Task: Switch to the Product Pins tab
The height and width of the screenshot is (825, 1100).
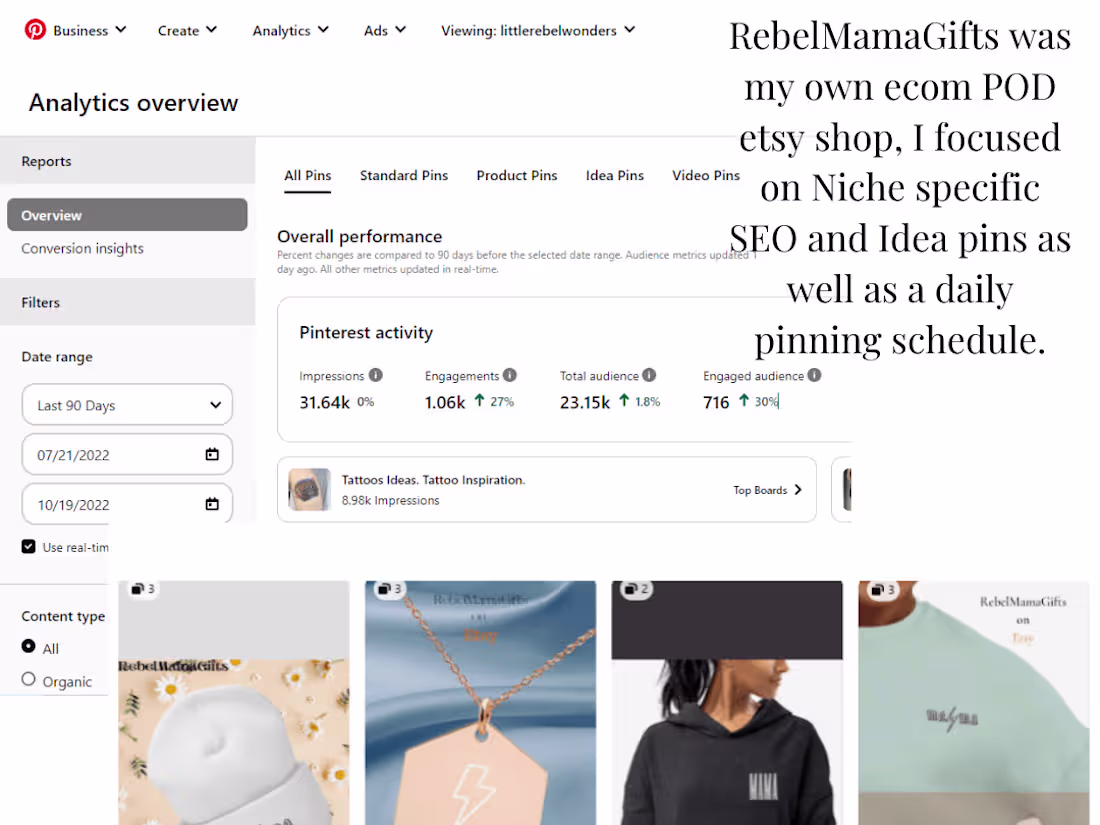Action: [517, 175]
